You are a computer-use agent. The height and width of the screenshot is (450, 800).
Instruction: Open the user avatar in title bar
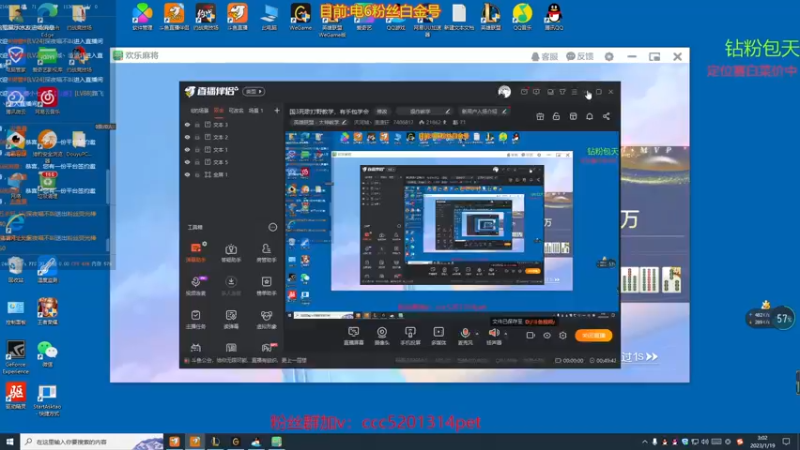(x=505, y=91)
